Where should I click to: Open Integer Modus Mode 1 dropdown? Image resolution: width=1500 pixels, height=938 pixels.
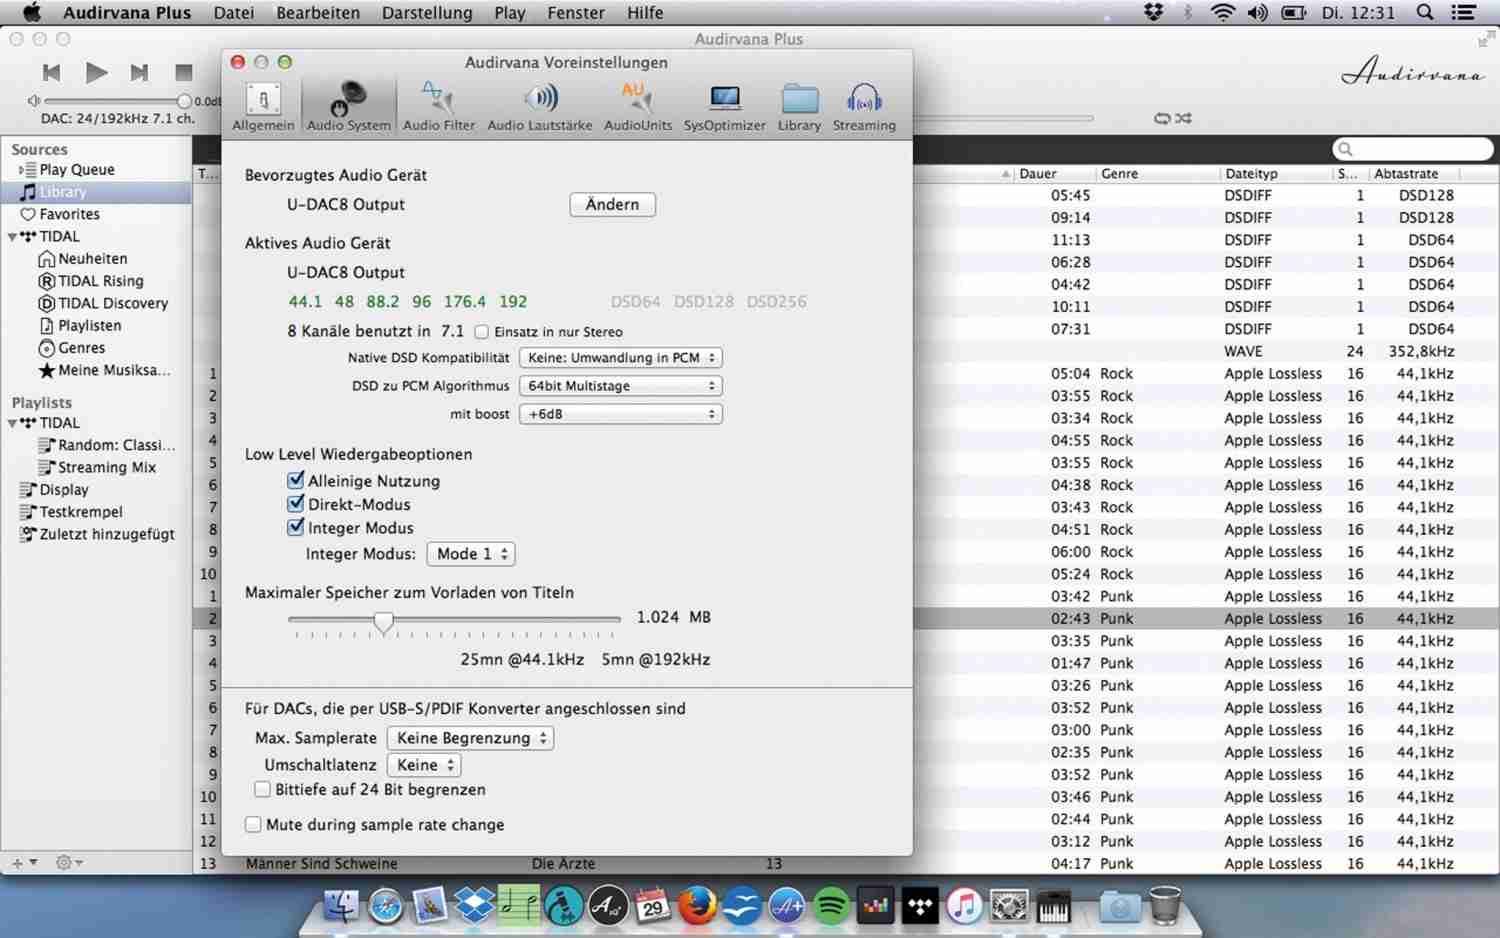pos(470,553)
